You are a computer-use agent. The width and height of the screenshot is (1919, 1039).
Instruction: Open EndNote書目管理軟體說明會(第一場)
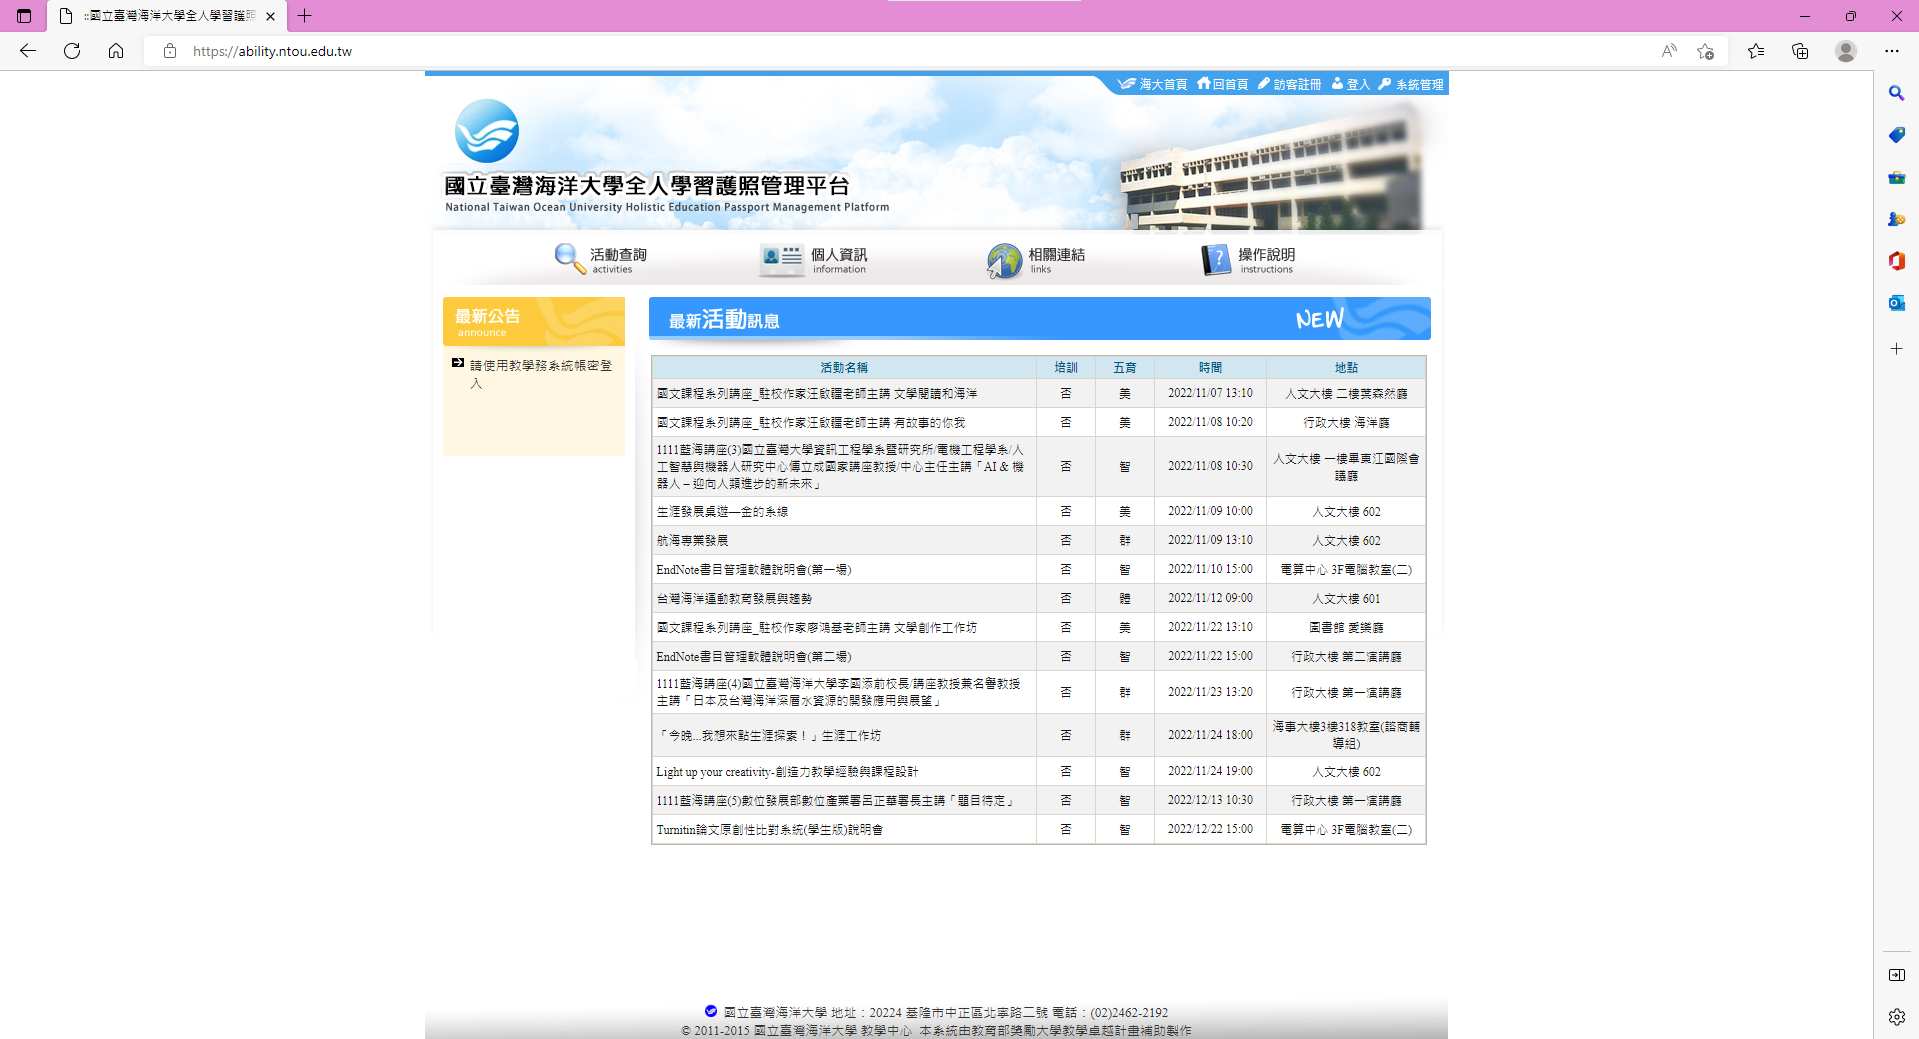click(753, 569)
